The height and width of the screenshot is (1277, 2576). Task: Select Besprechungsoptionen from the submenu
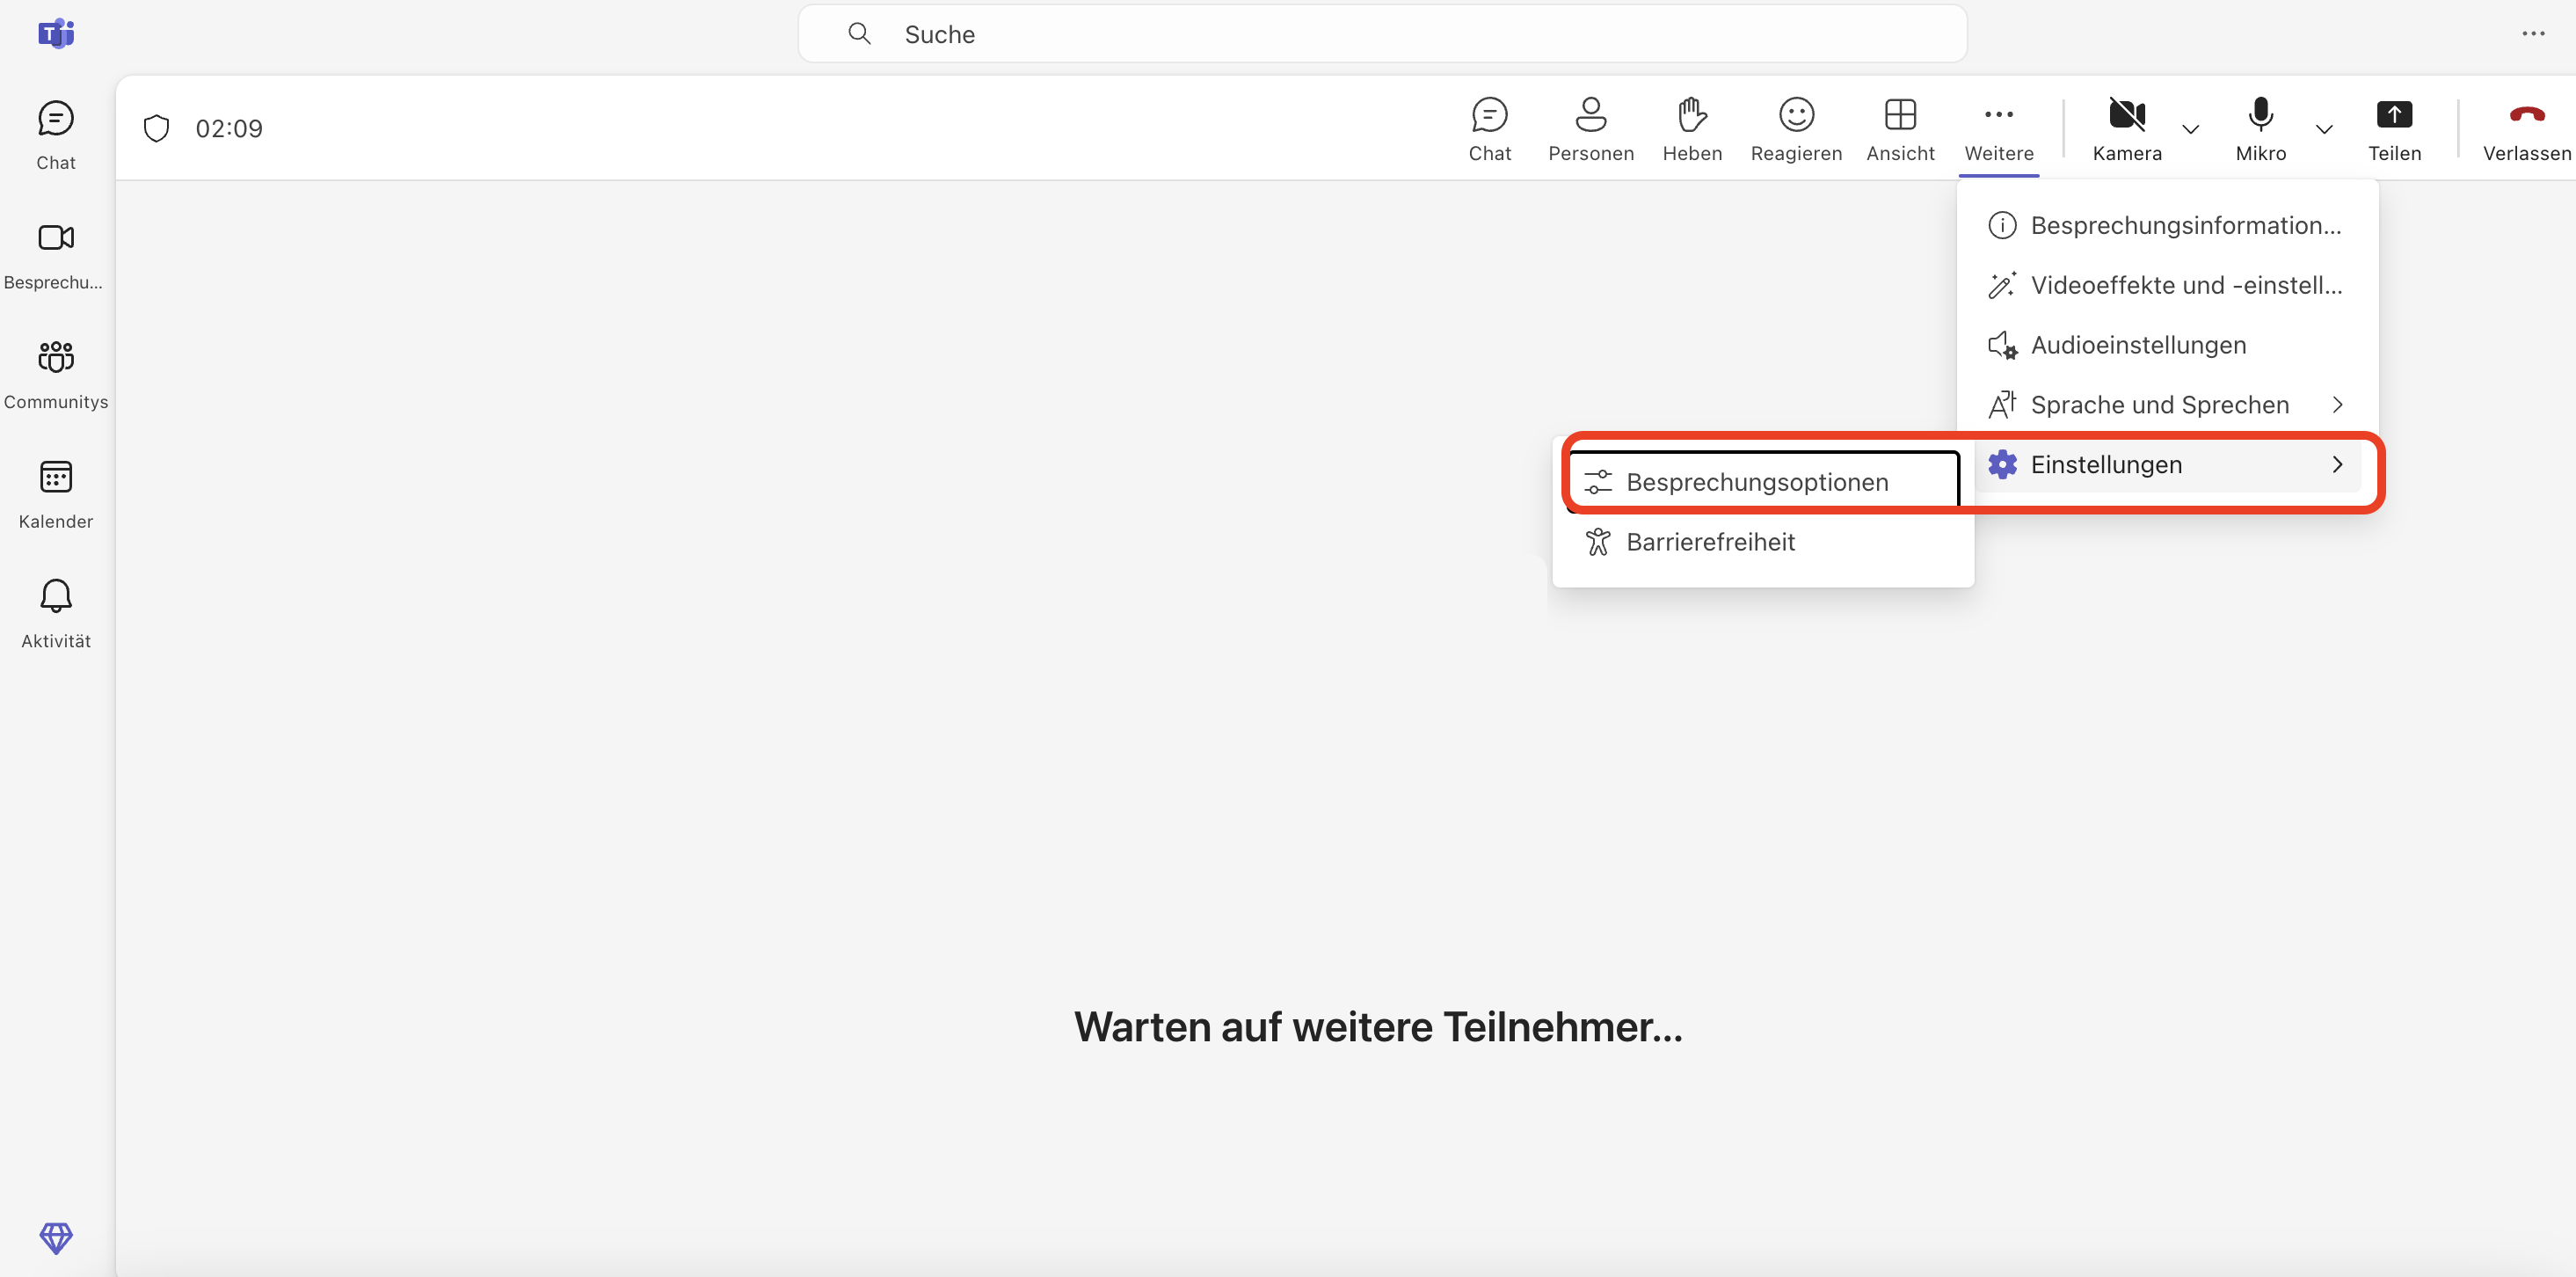click(1756, 481)
